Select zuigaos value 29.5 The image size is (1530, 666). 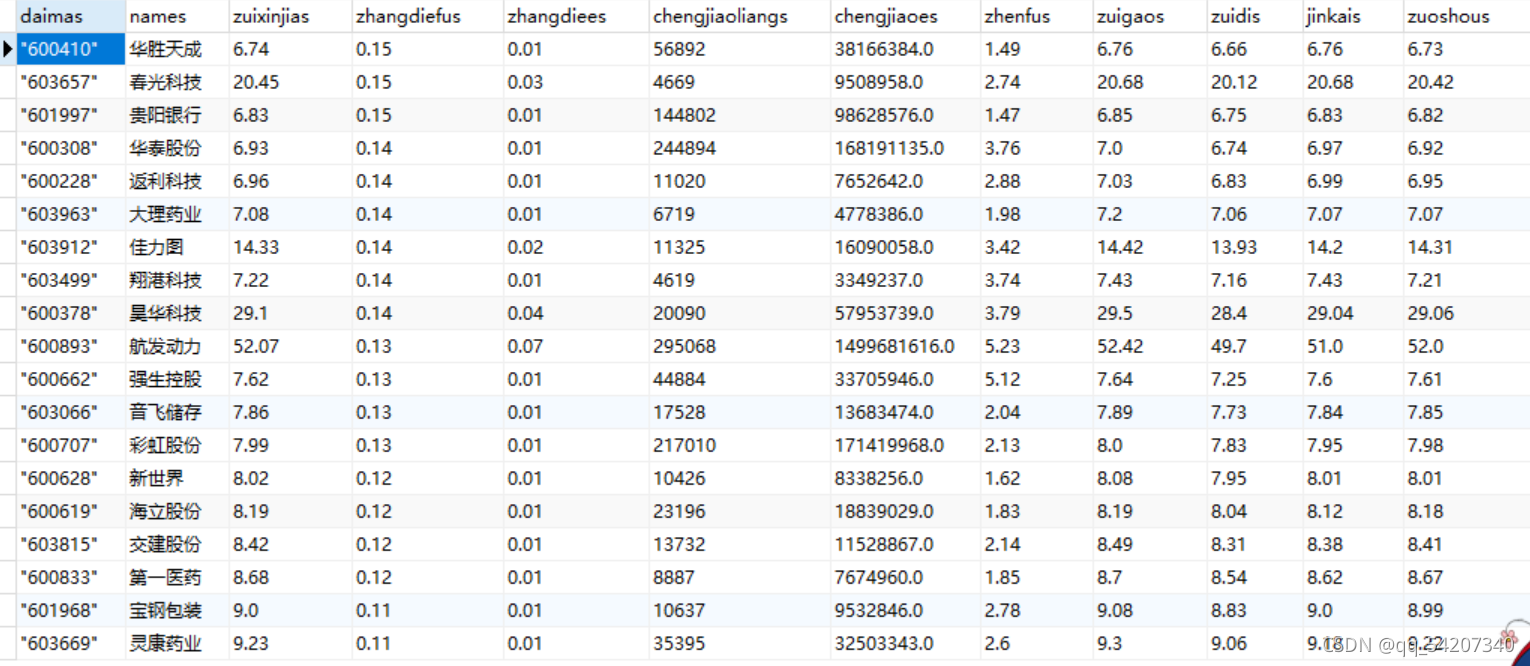point(1149,313)
